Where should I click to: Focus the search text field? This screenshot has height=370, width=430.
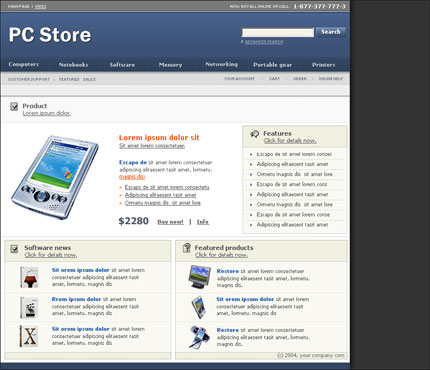click(x=278, y=32)
